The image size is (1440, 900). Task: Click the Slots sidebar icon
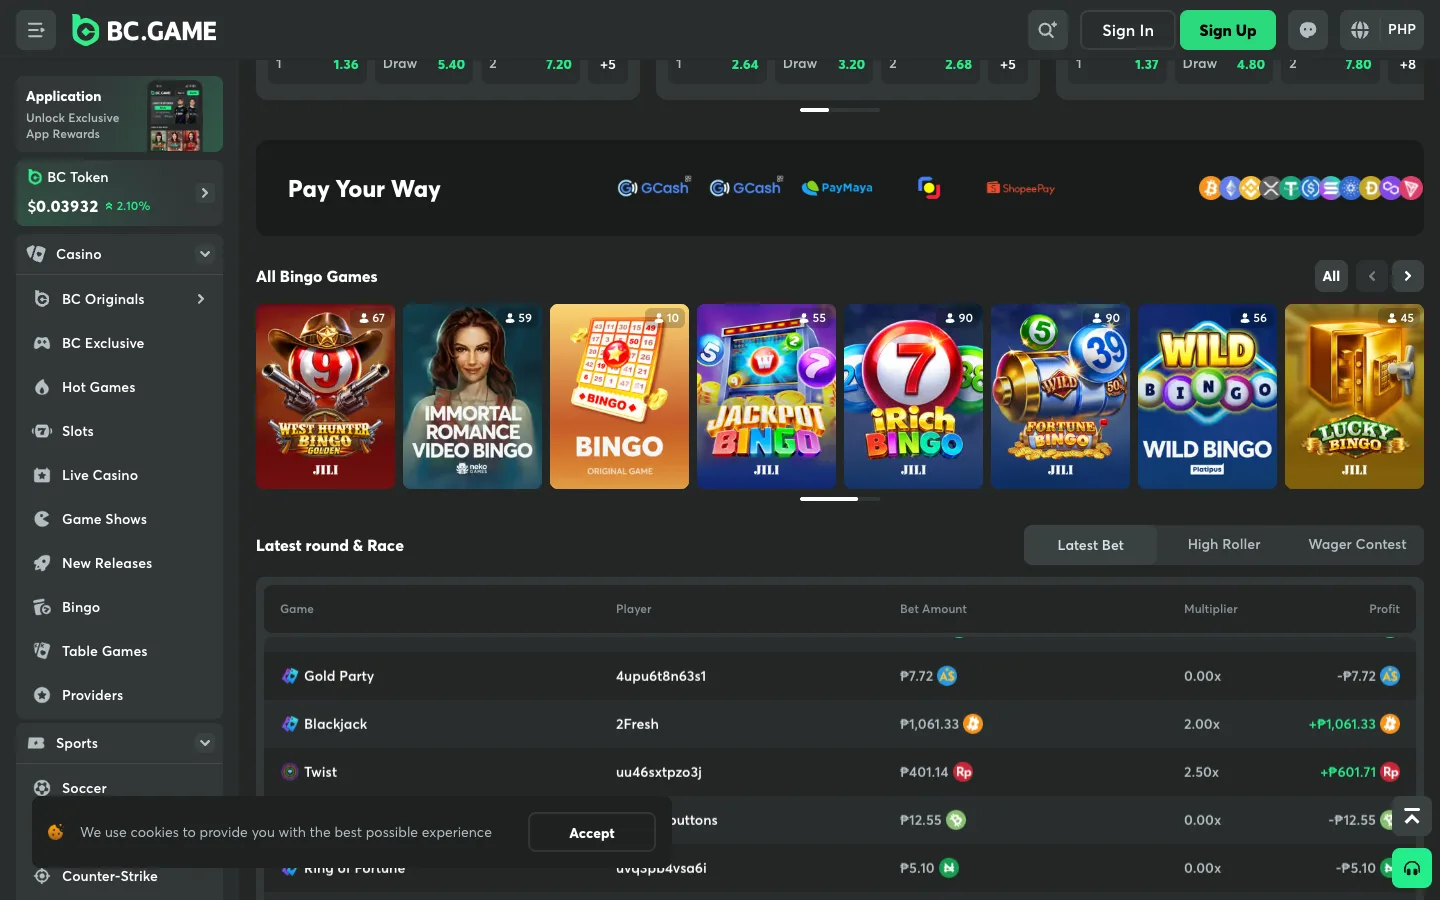tap(42, 431)
